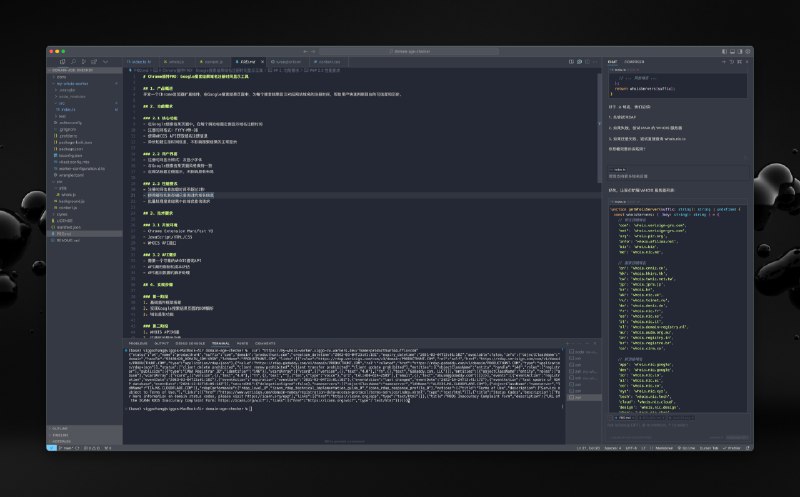Show more activity views chevron
Screen dimensions: 800x497
105,62
